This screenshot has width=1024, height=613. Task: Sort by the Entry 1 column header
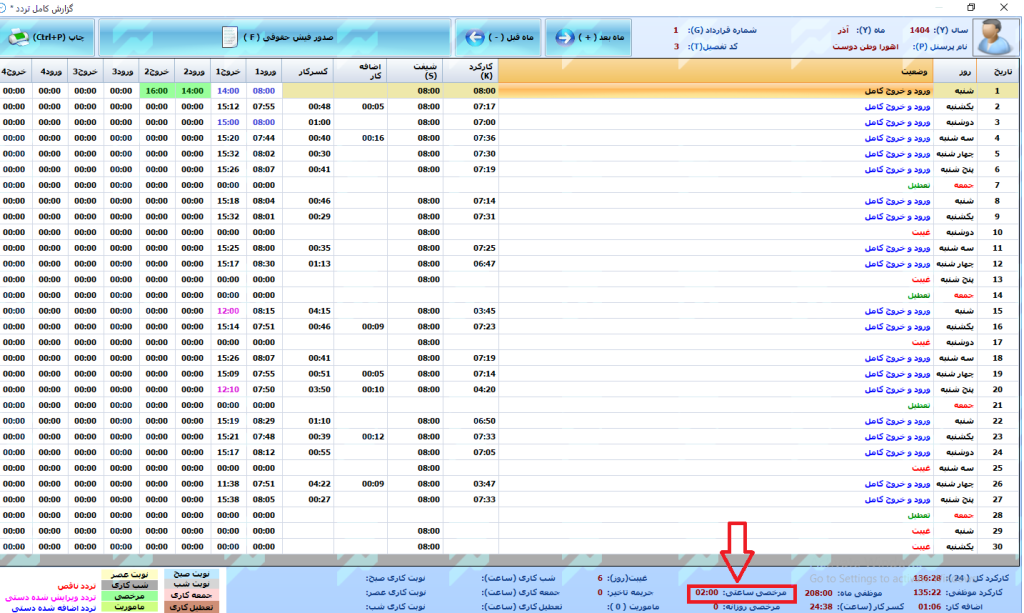coord(264,72)
